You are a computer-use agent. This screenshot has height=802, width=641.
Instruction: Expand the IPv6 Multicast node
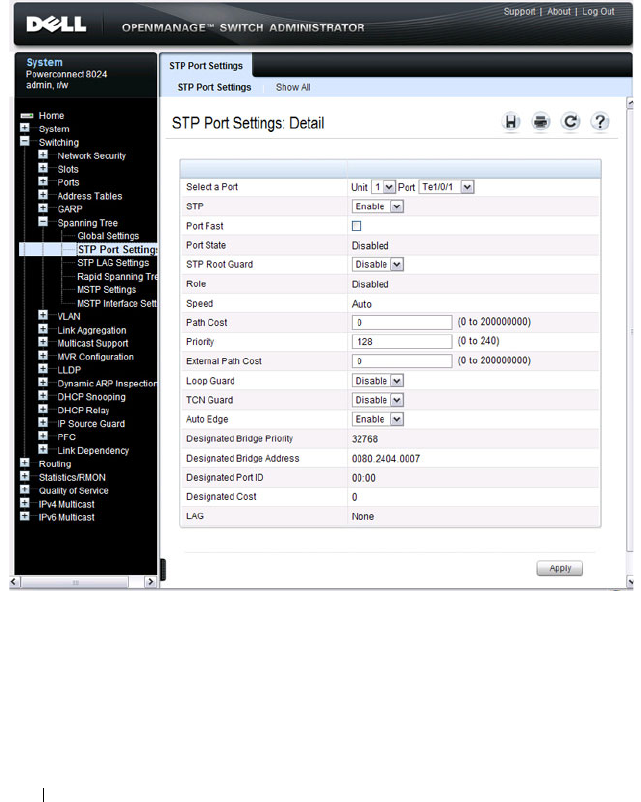[25, 516]
